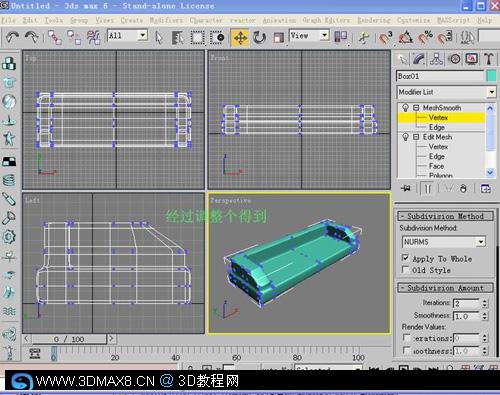Screen dimensions: 500x395
Task: Click the Smoothness spinner arrows
Action: pos(485,316)
